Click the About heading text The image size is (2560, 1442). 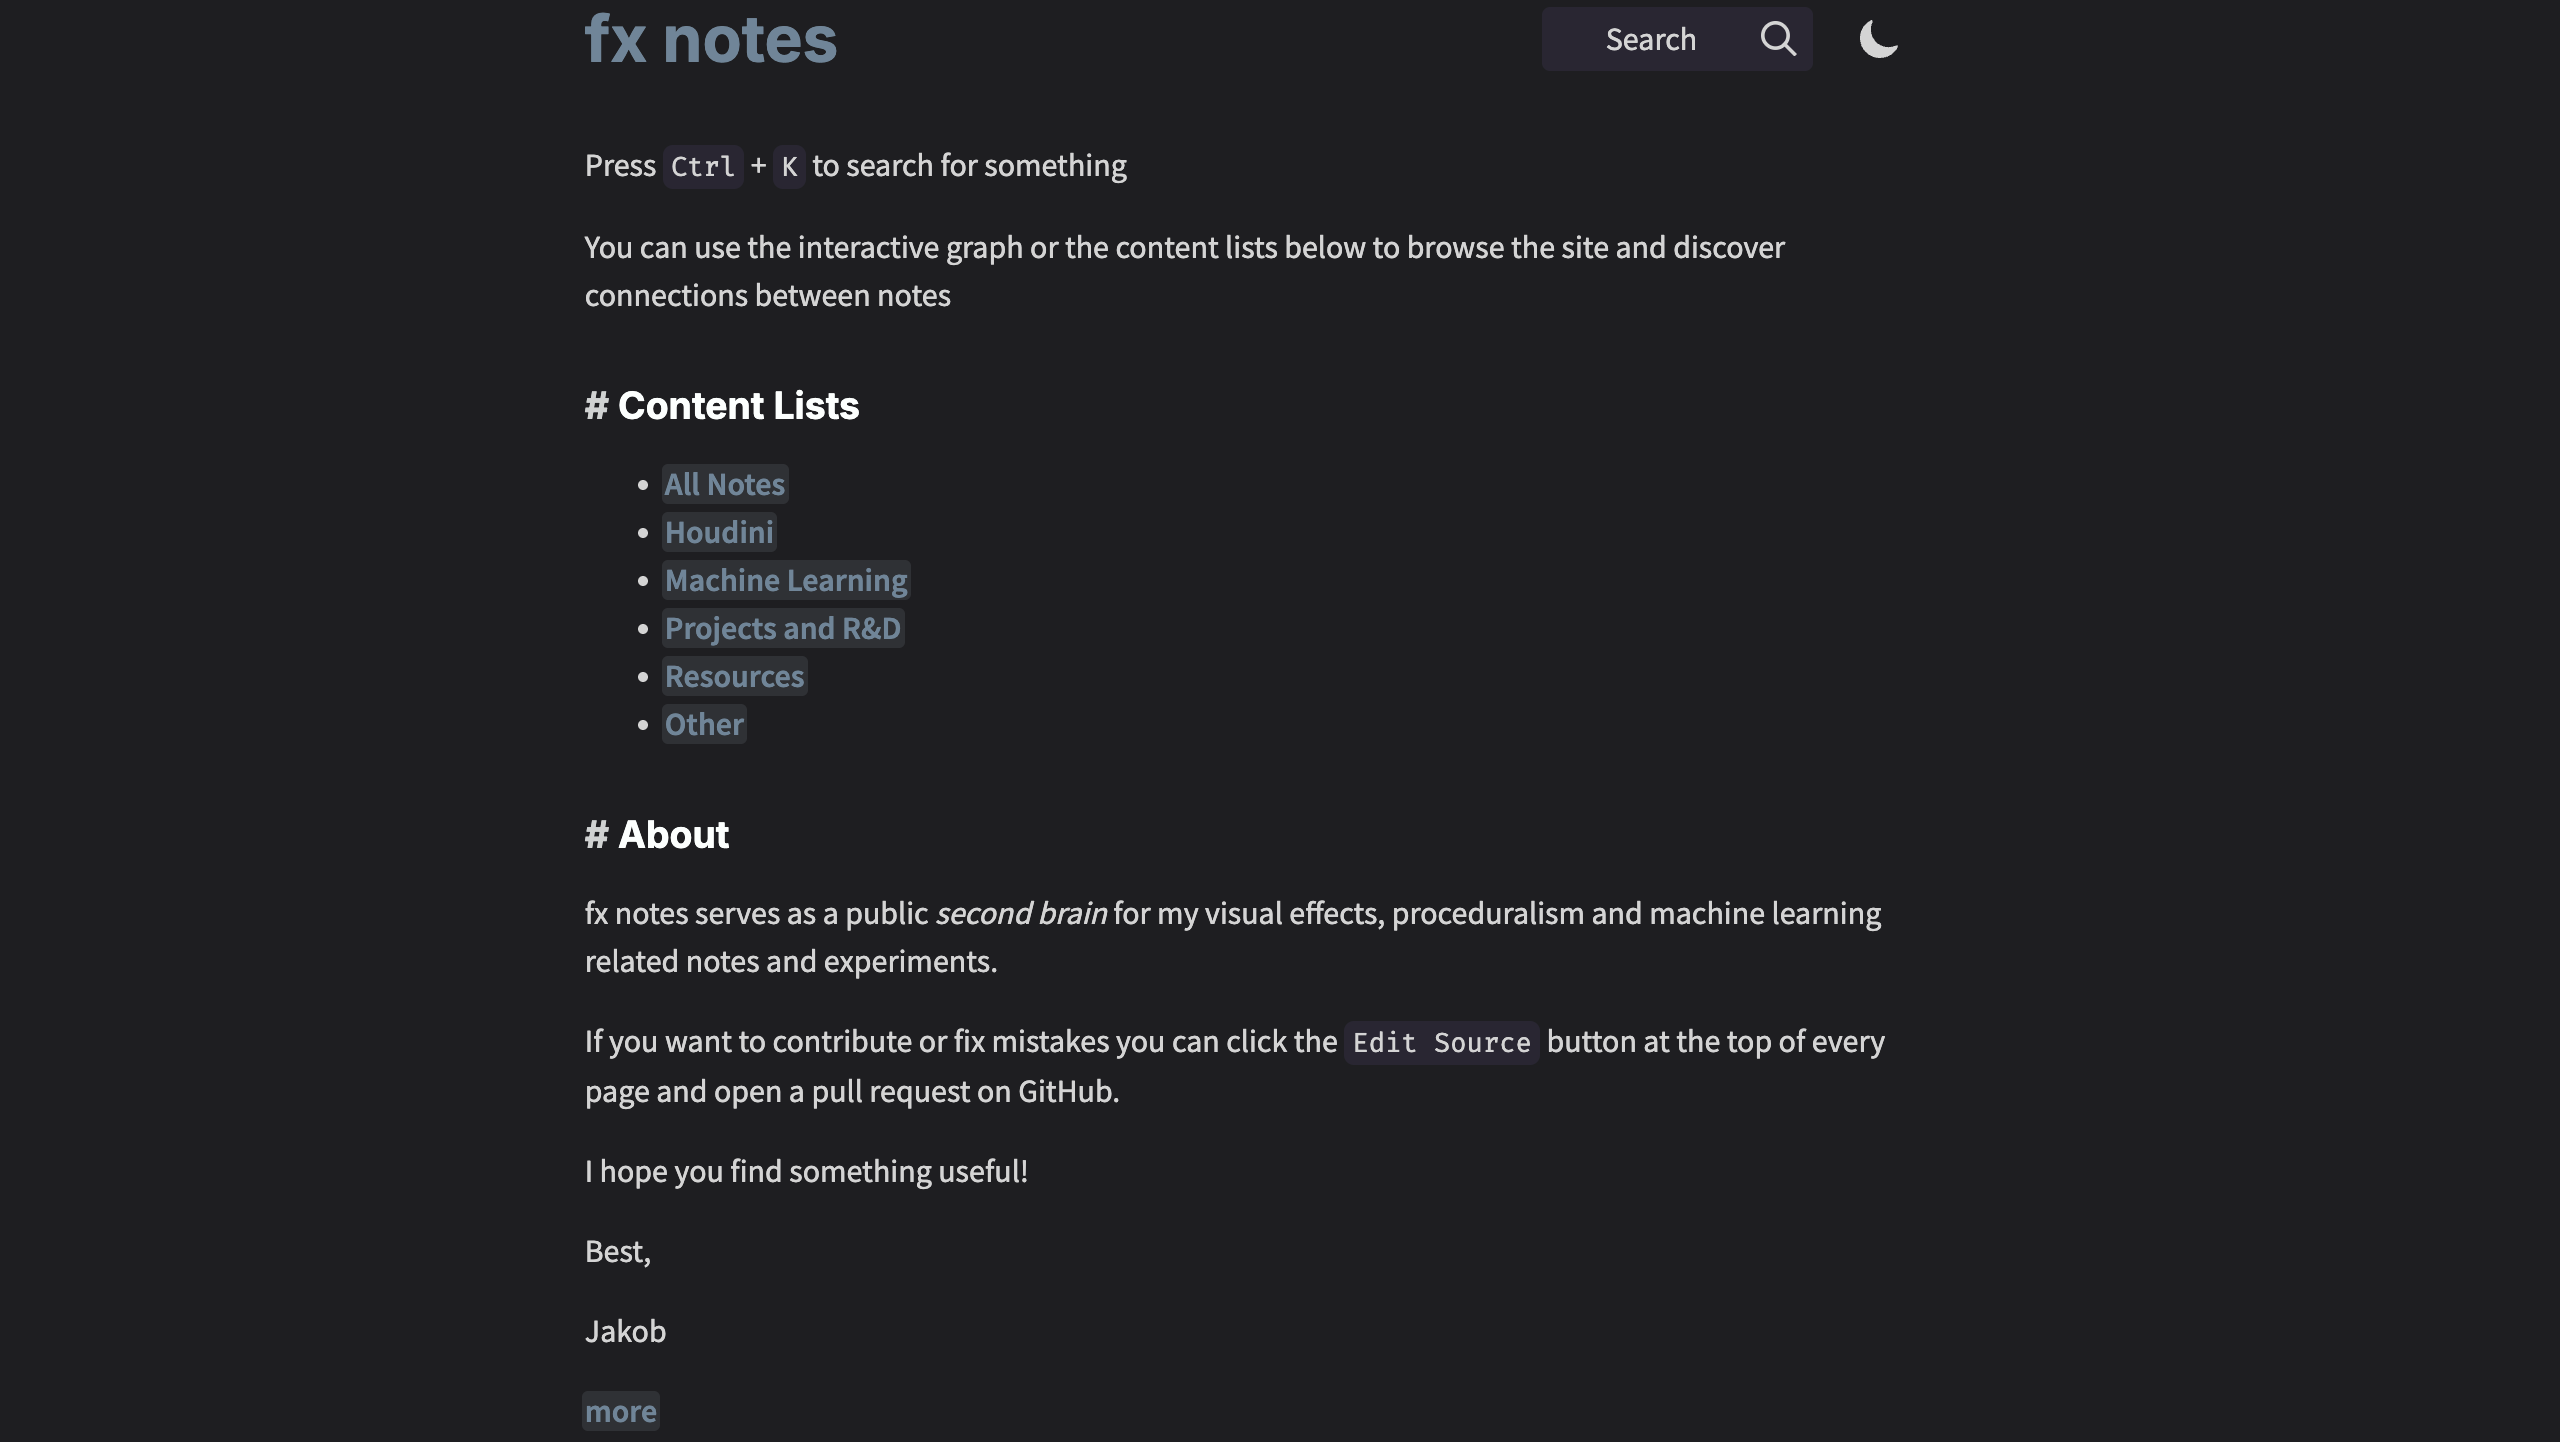[673, 835]
